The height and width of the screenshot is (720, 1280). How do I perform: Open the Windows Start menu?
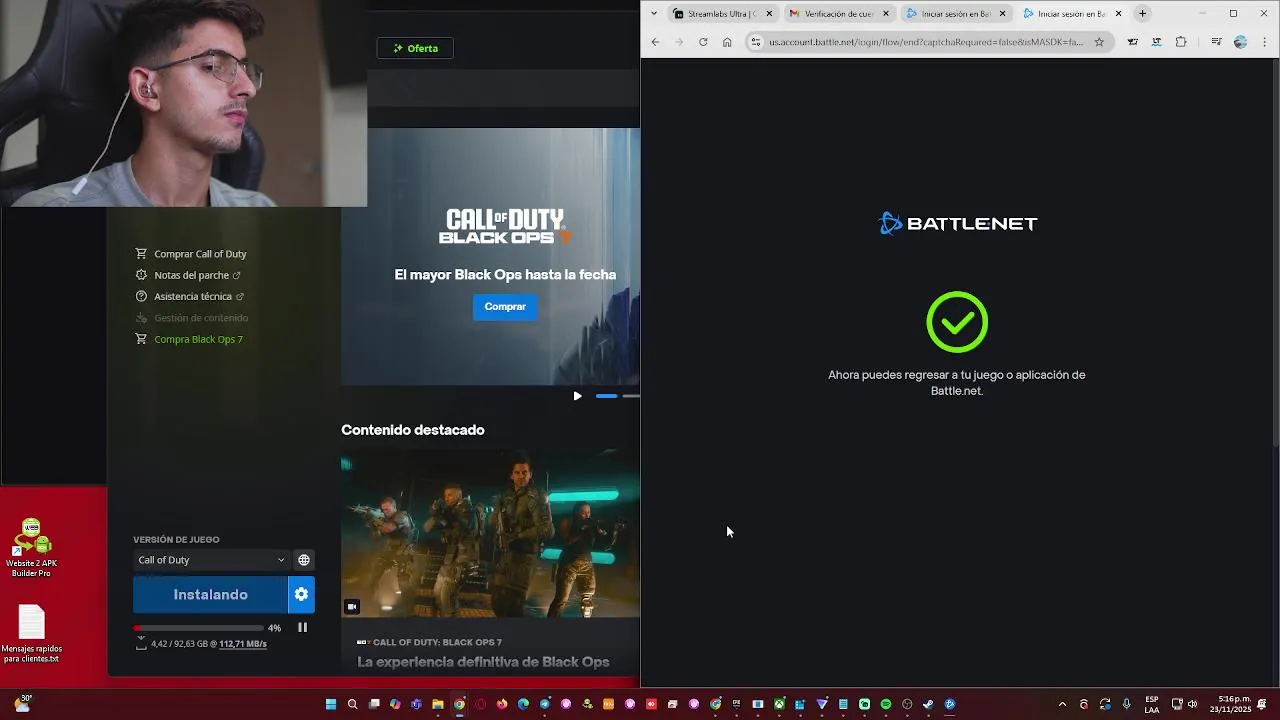tap(330, 704)
